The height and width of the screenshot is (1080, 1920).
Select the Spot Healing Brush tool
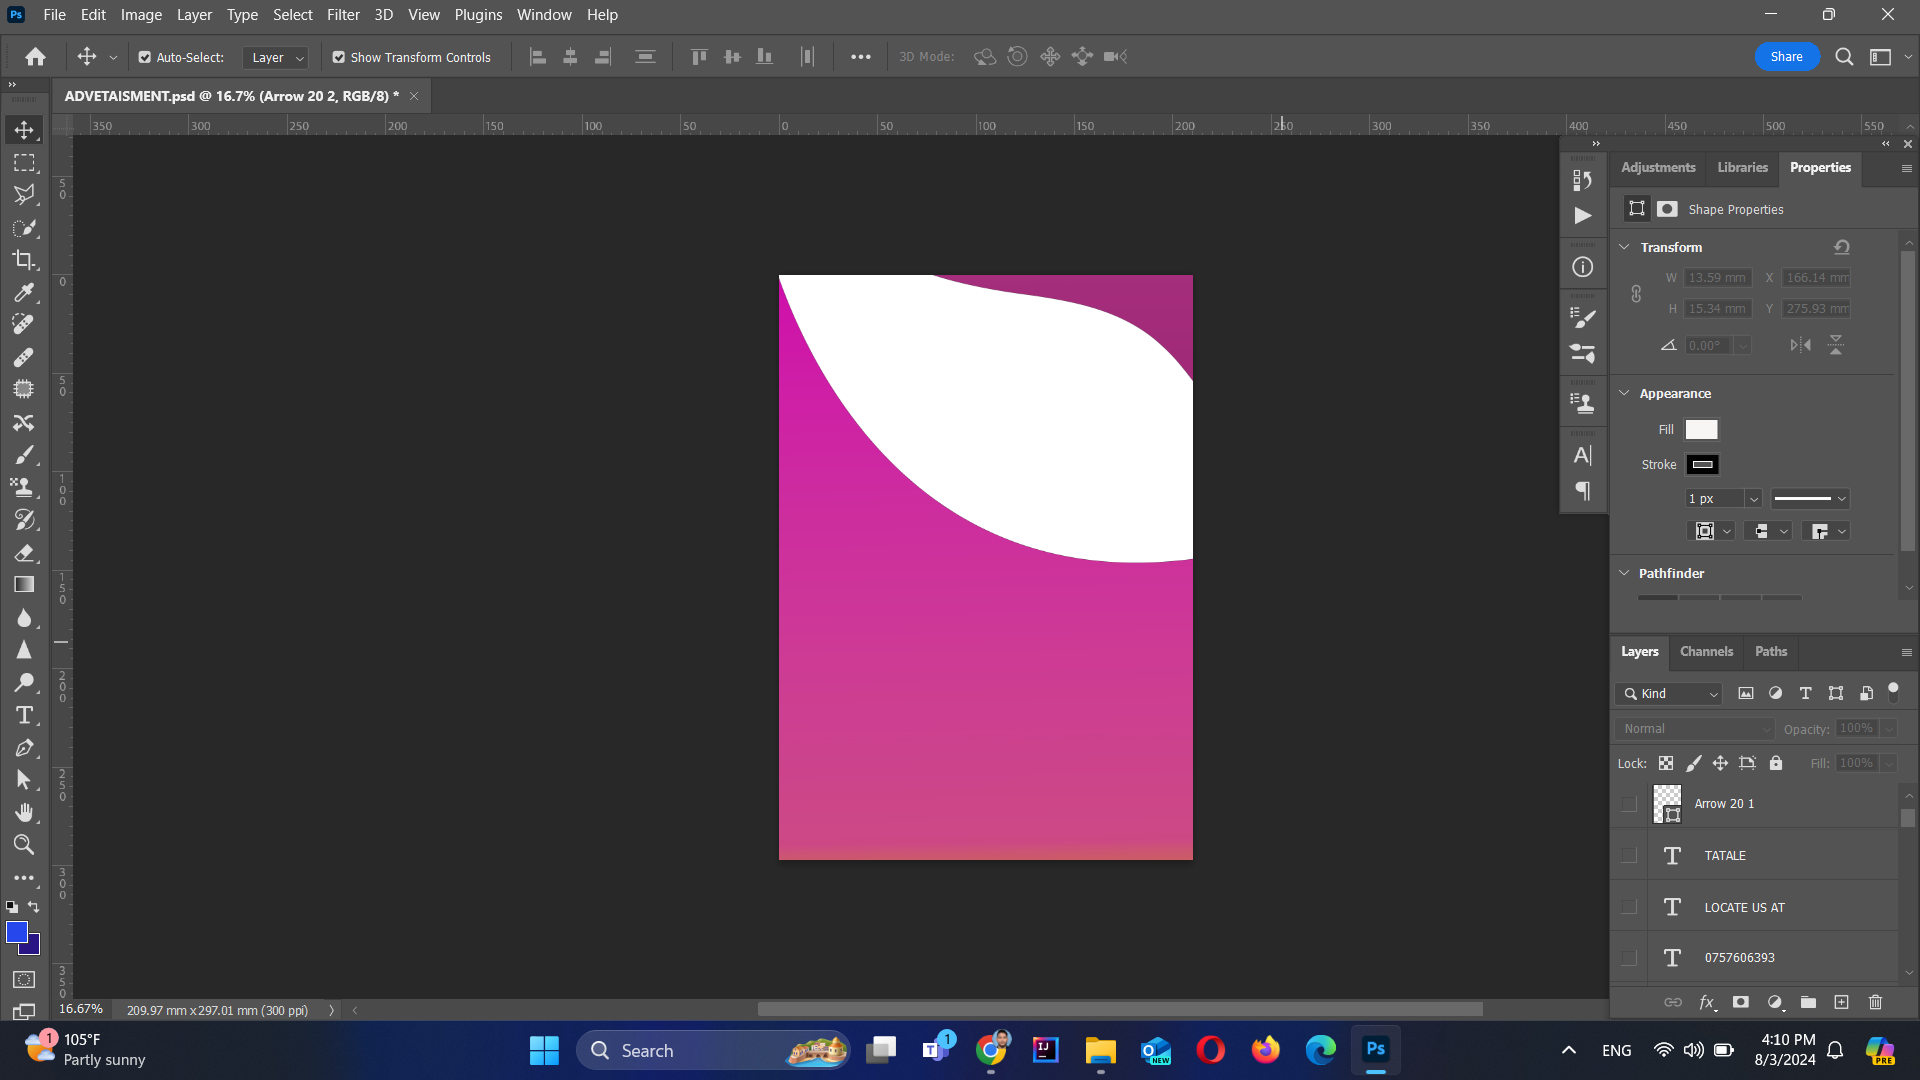click(x=24, y=324)
